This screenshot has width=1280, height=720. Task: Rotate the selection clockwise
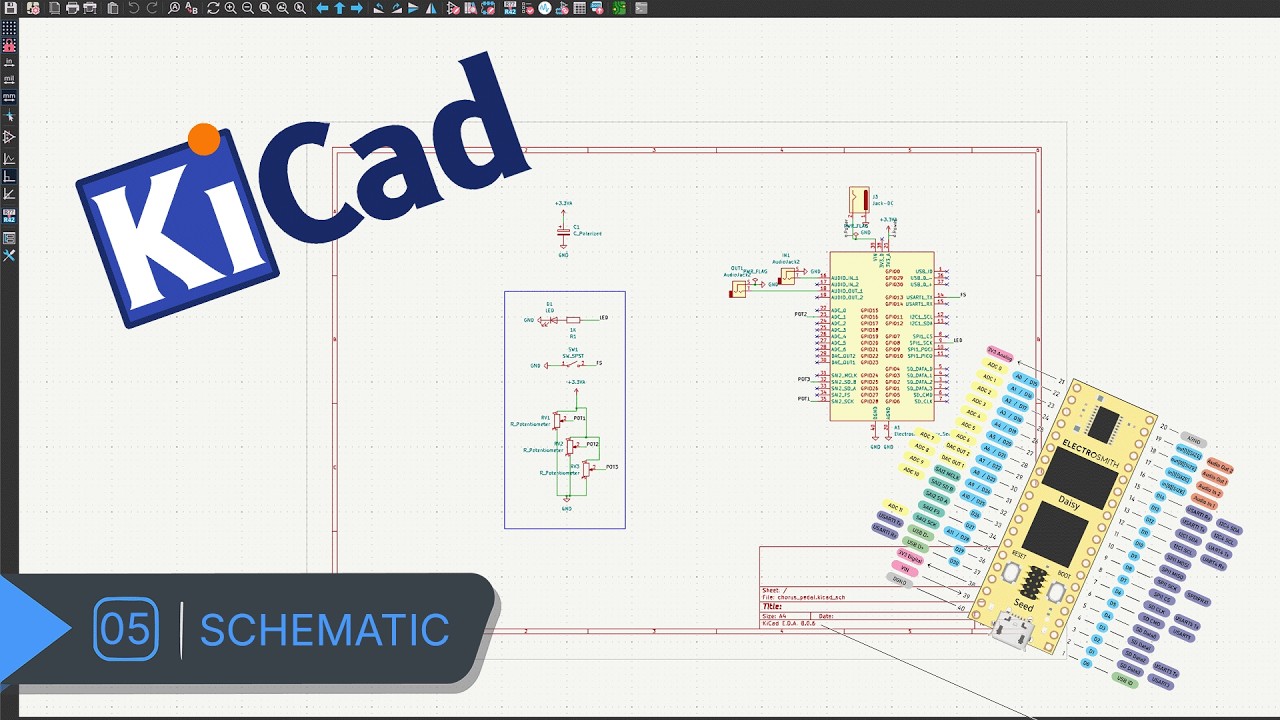point(396,8)
